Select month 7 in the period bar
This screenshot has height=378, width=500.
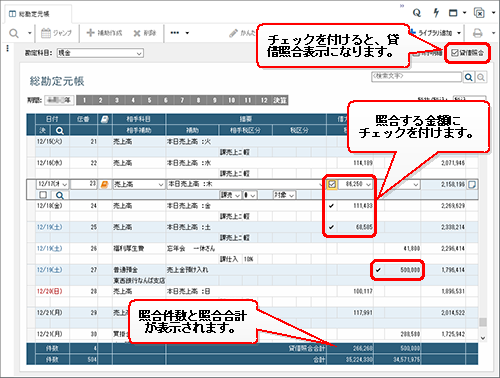(182, 100)
